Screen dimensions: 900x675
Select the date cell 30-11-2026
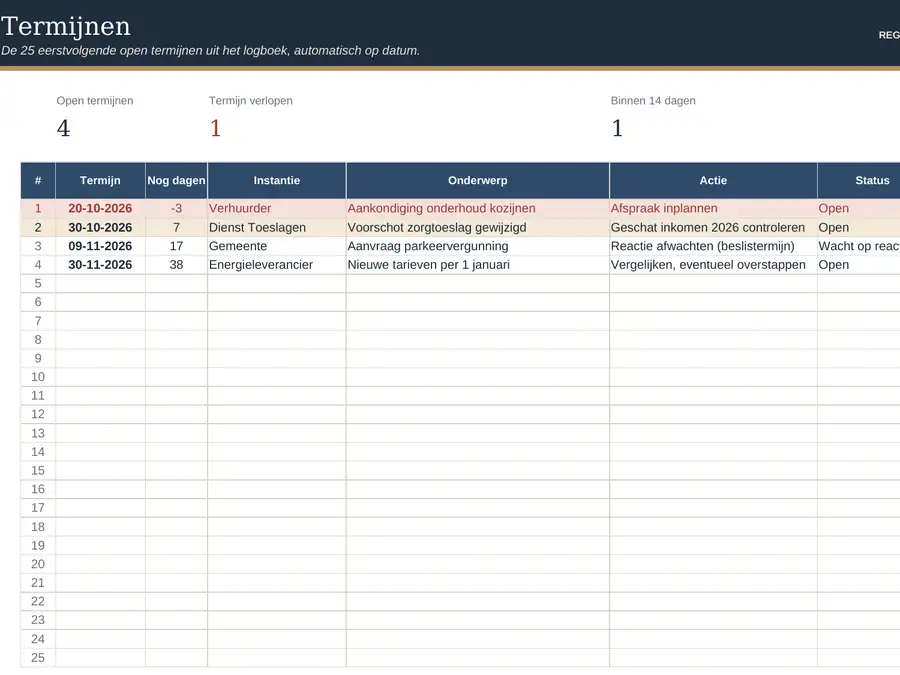(100, 265)
